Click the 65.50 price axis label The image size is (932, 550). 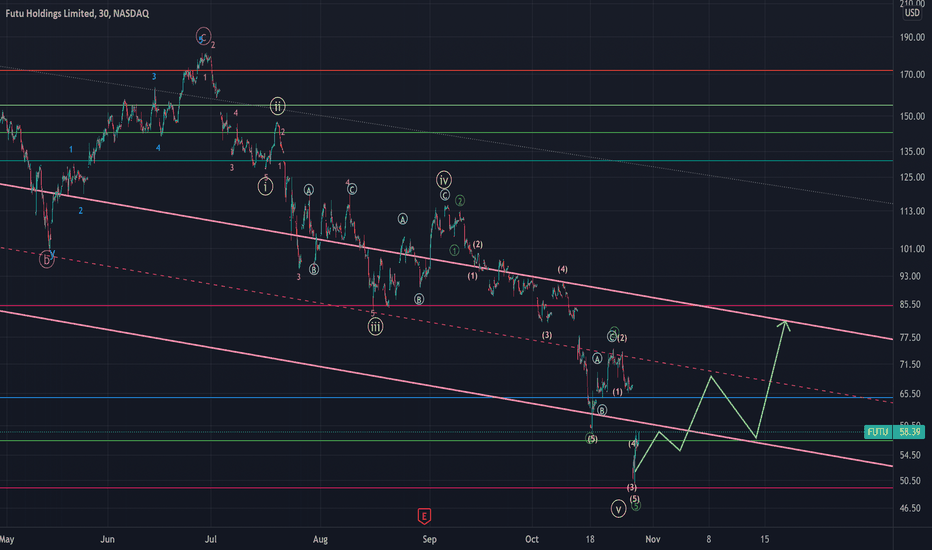click(x=912, y=394)
